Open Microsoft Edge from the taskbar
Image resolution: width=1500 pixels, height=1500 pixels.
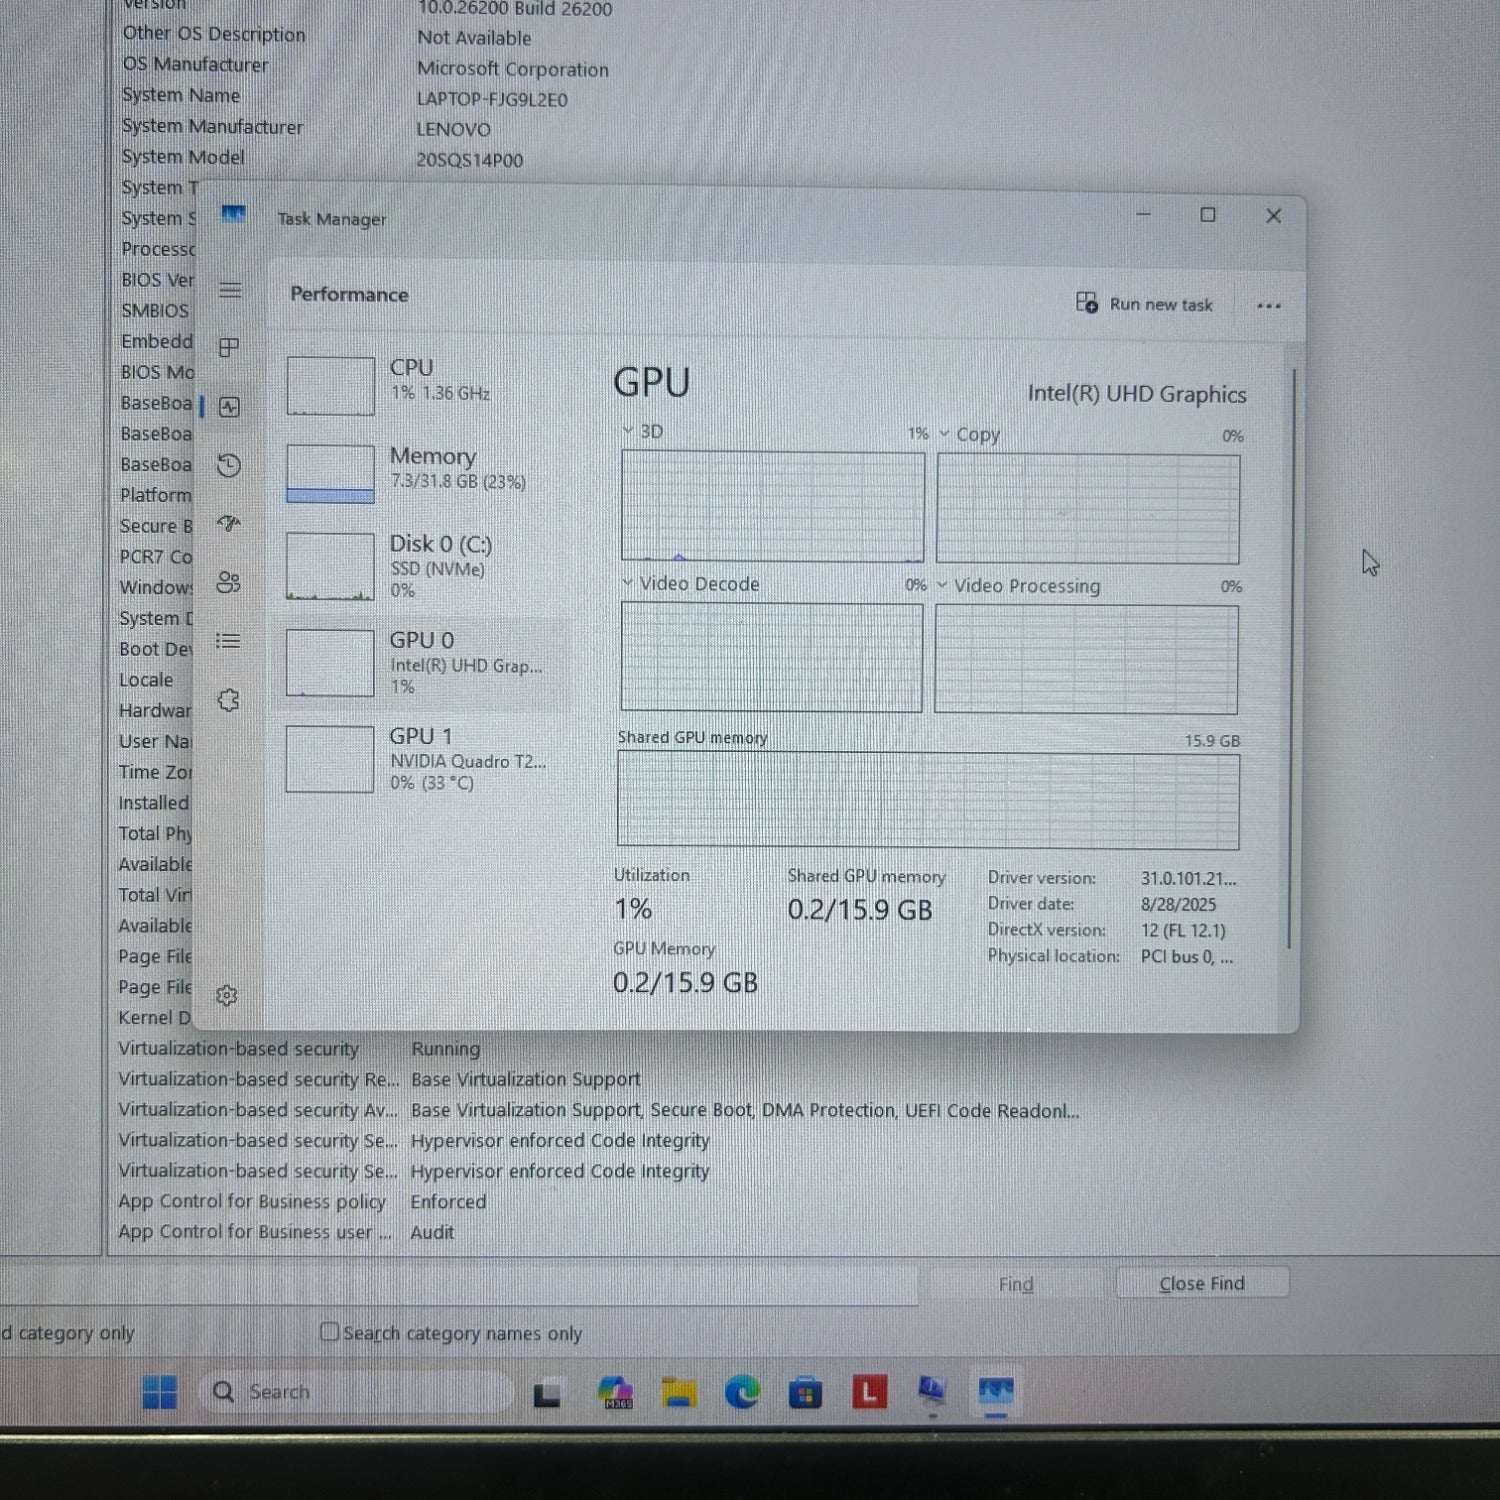coord(741,1391)
